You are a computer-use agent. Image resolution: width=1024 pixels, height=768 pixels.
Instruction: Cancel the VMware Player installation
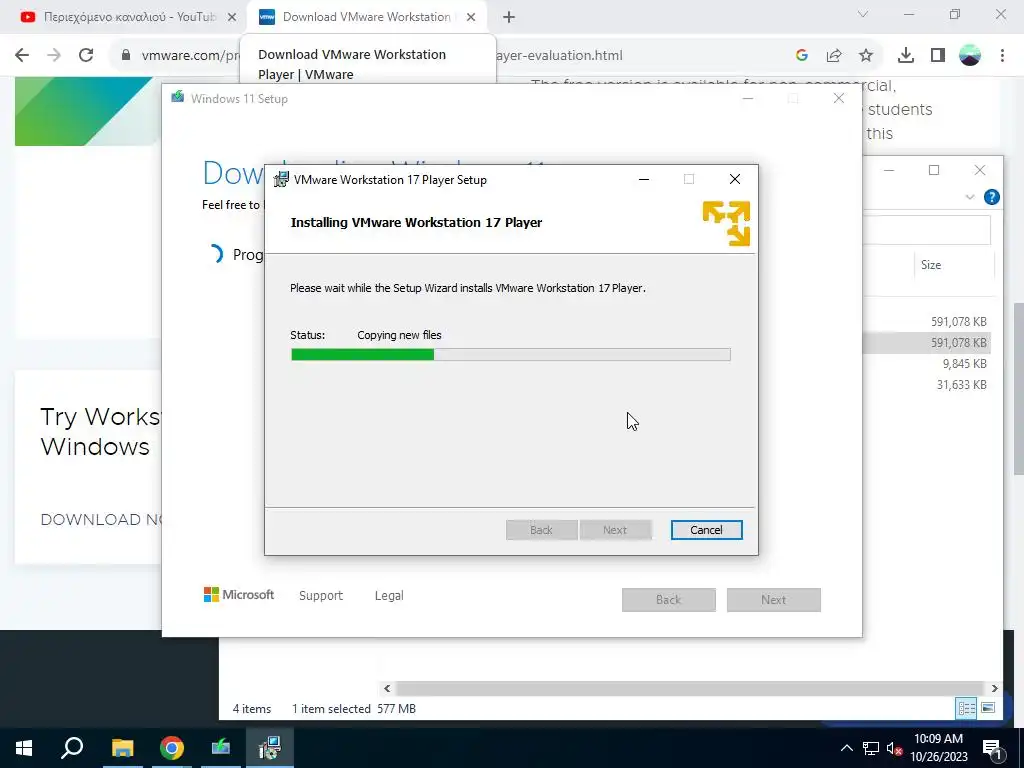coord(706,530)
